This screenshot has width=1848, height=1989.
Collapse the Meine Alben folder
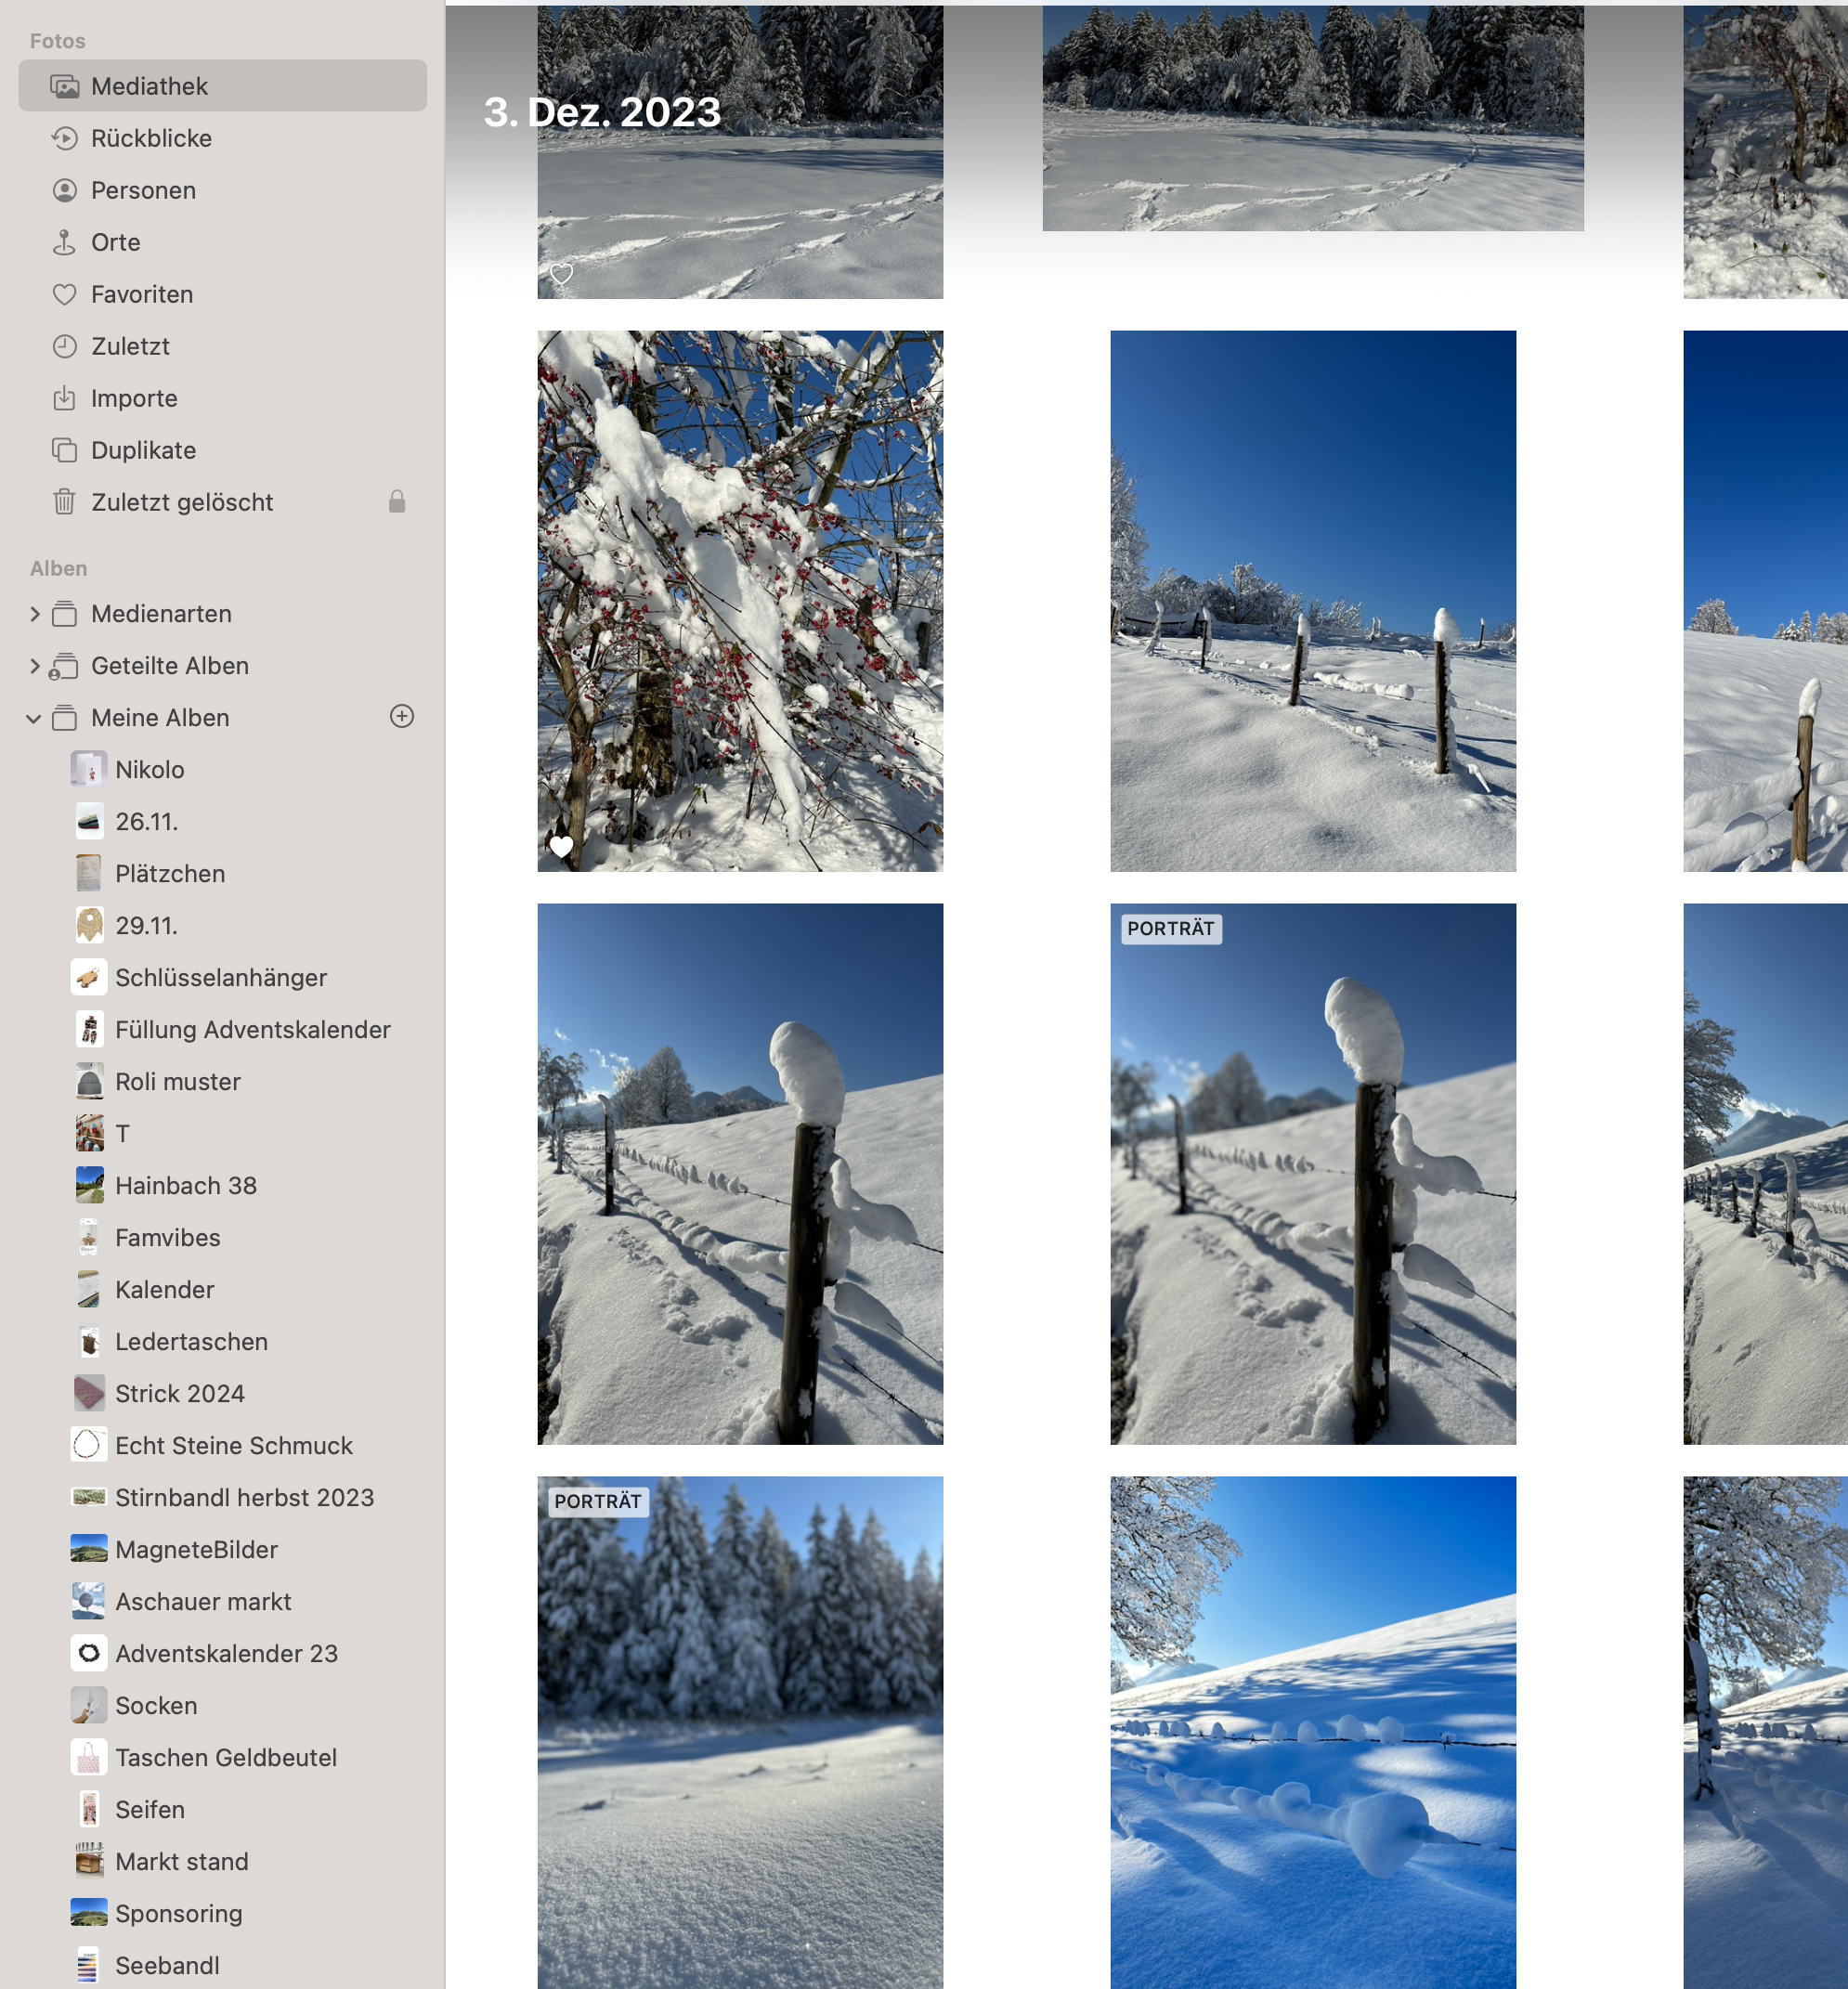[34, 718]
